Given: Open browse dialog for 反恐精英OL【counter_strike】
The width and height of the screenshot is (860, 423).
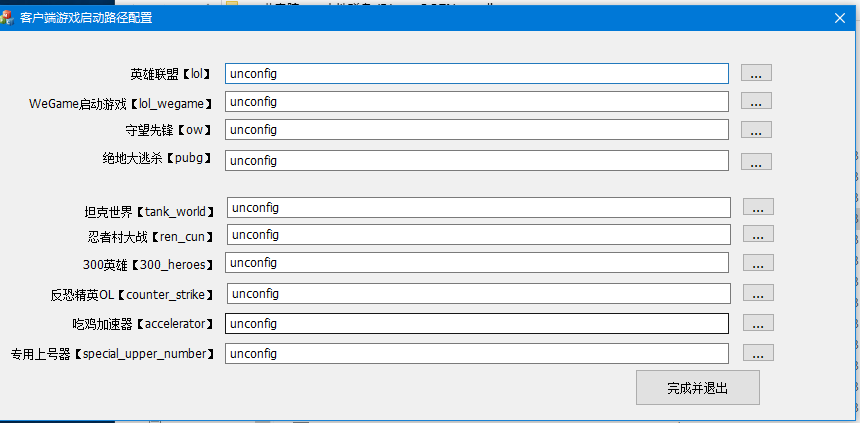Looking at the screenshot, I should 758,294.
